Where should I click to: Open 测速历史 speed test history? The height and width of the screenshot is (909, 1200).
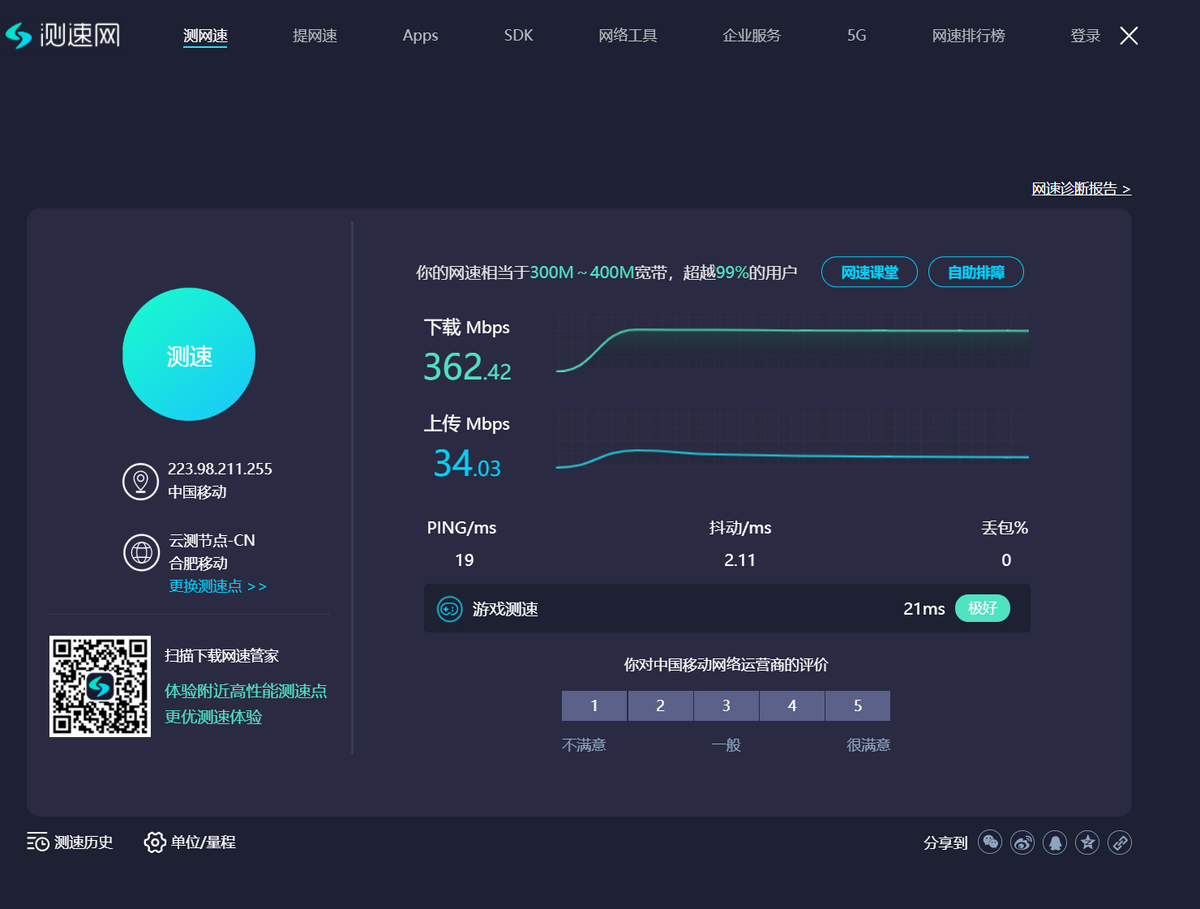[x=70, y=842]
